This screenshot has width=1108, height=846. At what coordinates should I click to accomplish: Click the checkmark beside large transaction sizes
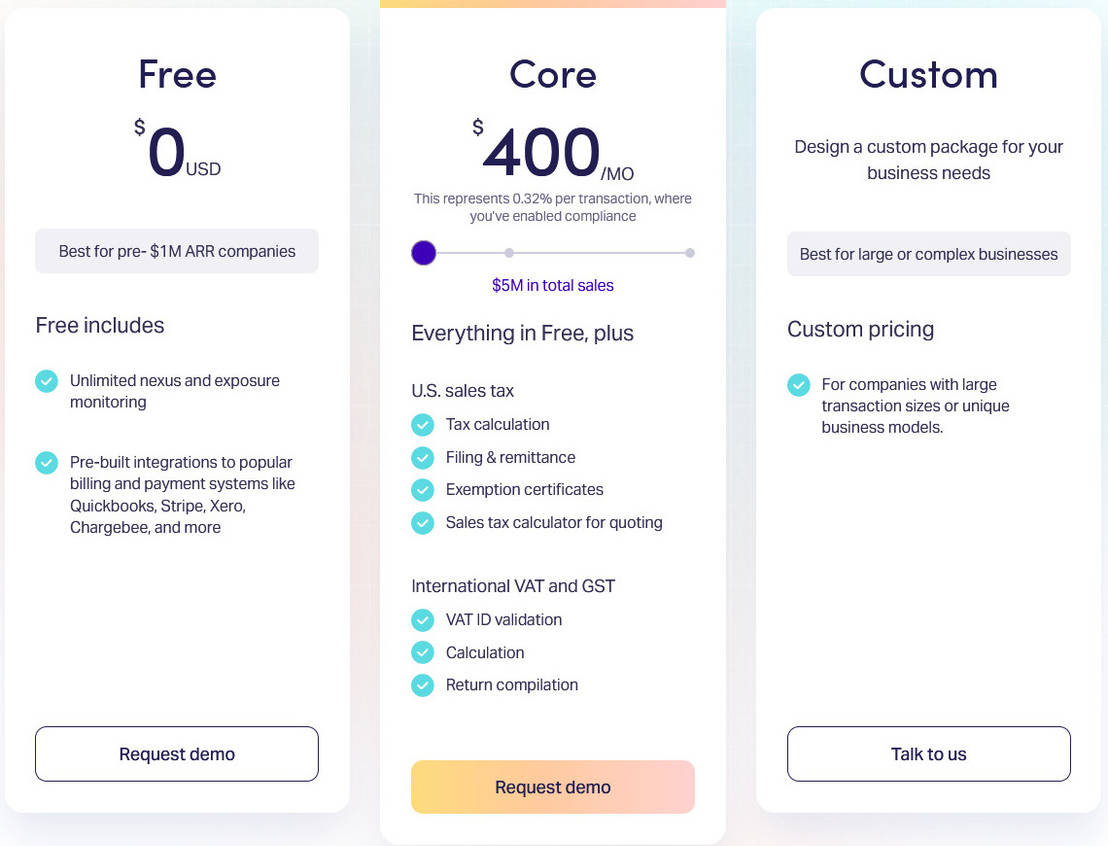pyautogui.click(x=798, y=385)
